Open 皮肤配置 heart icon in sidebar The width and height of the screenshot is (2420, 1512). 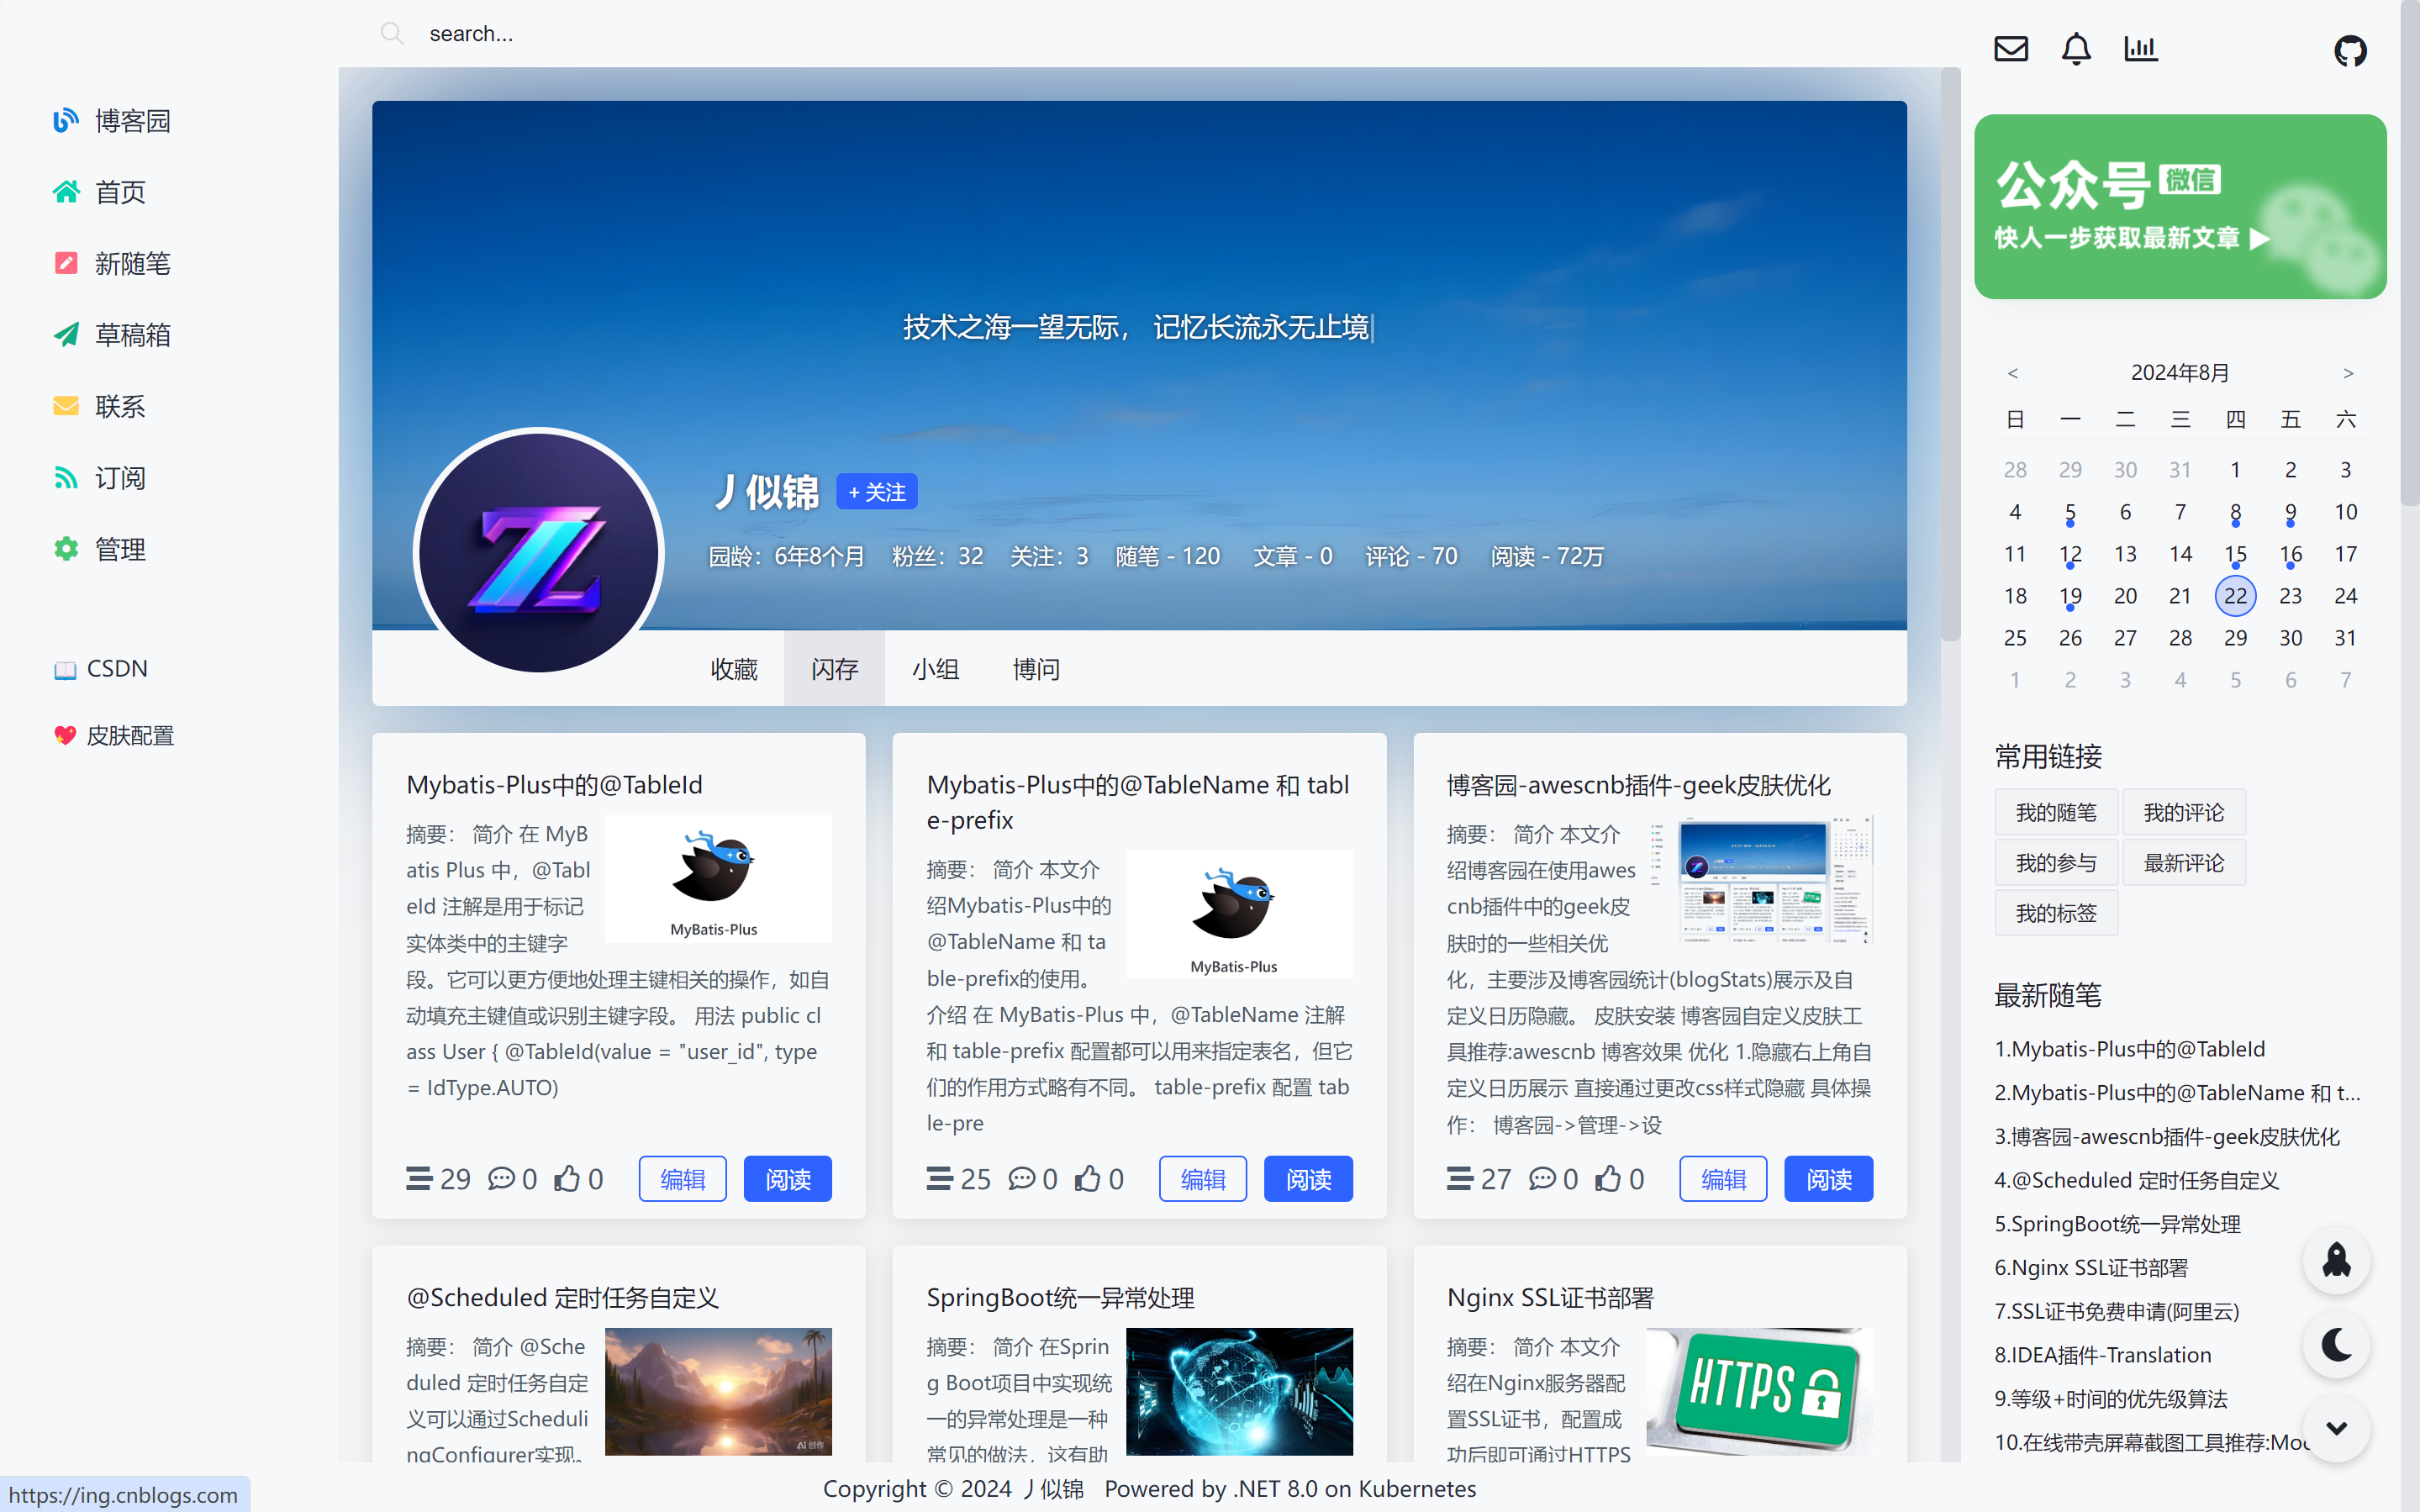click(65, 735)
